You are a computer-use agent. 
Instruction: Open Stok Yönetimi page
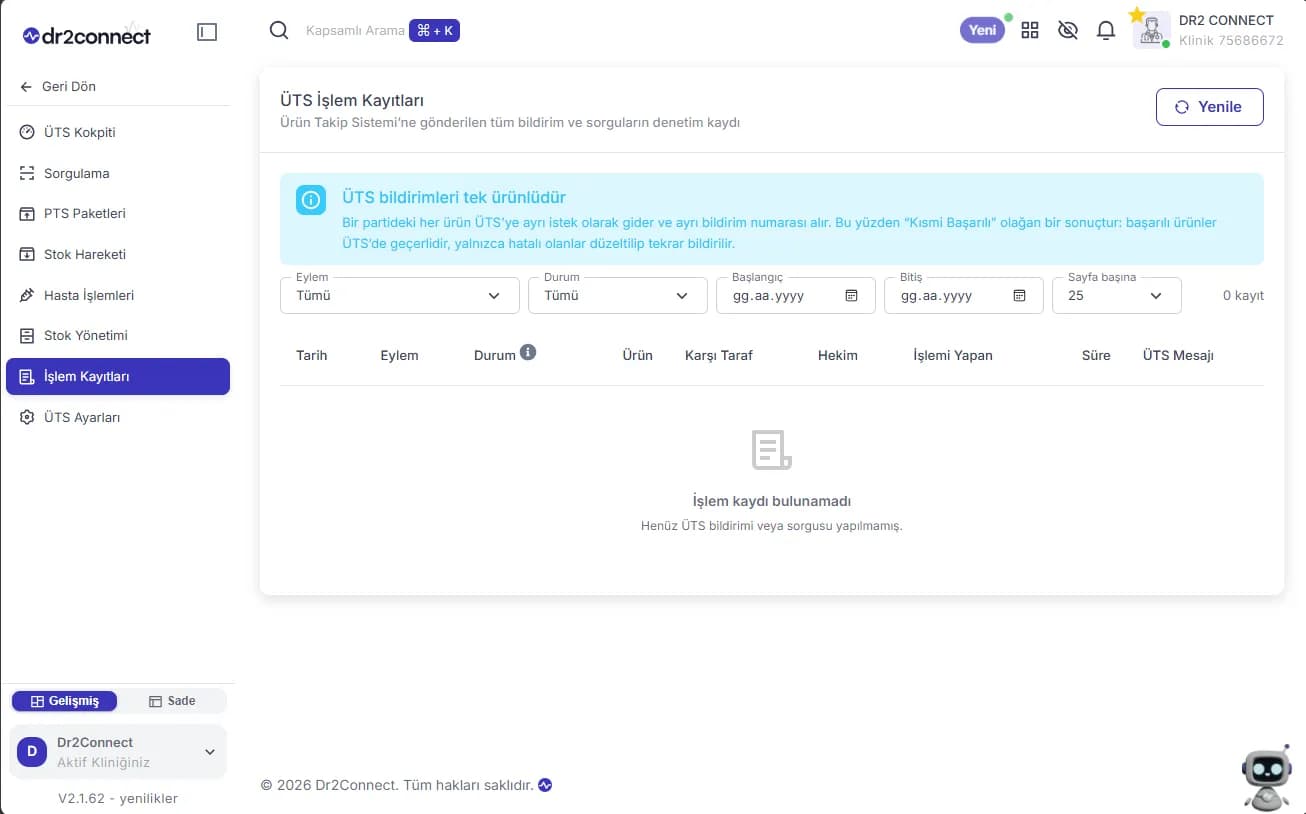[118, 335]
